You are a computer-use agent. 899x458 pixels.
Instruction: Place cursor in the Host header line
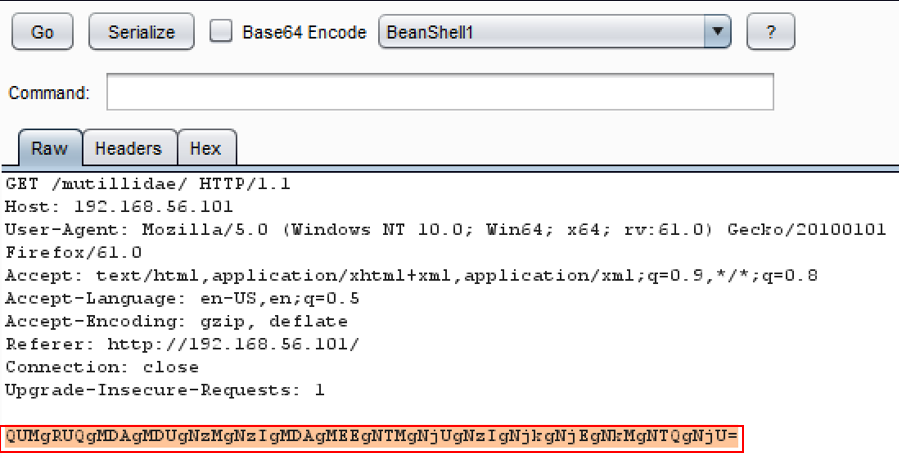(x=118, y=207)
